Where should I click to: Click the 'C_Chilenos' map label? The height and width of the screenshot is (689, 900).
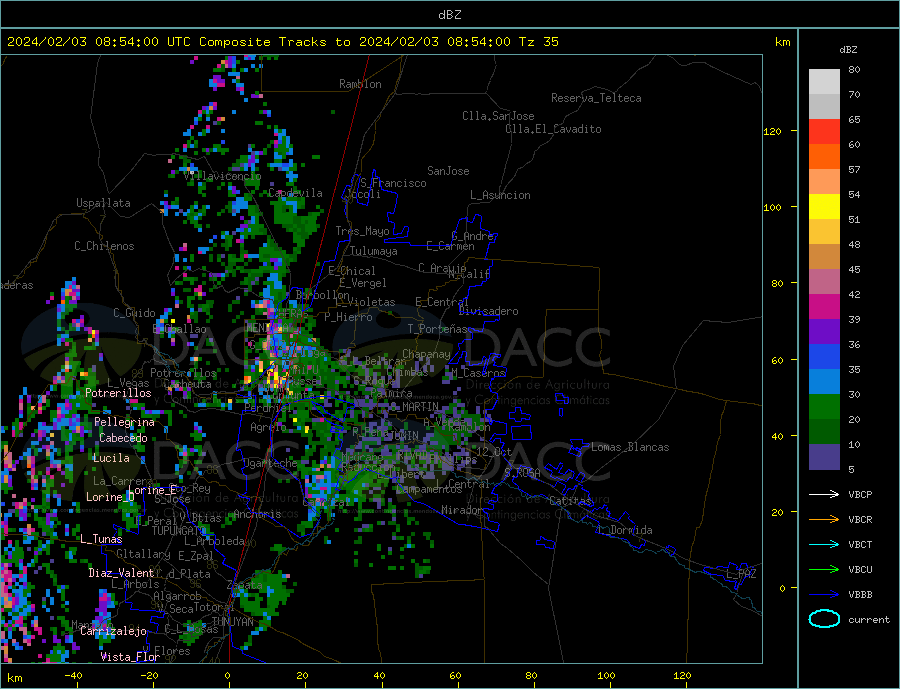[x=104, y=246]
